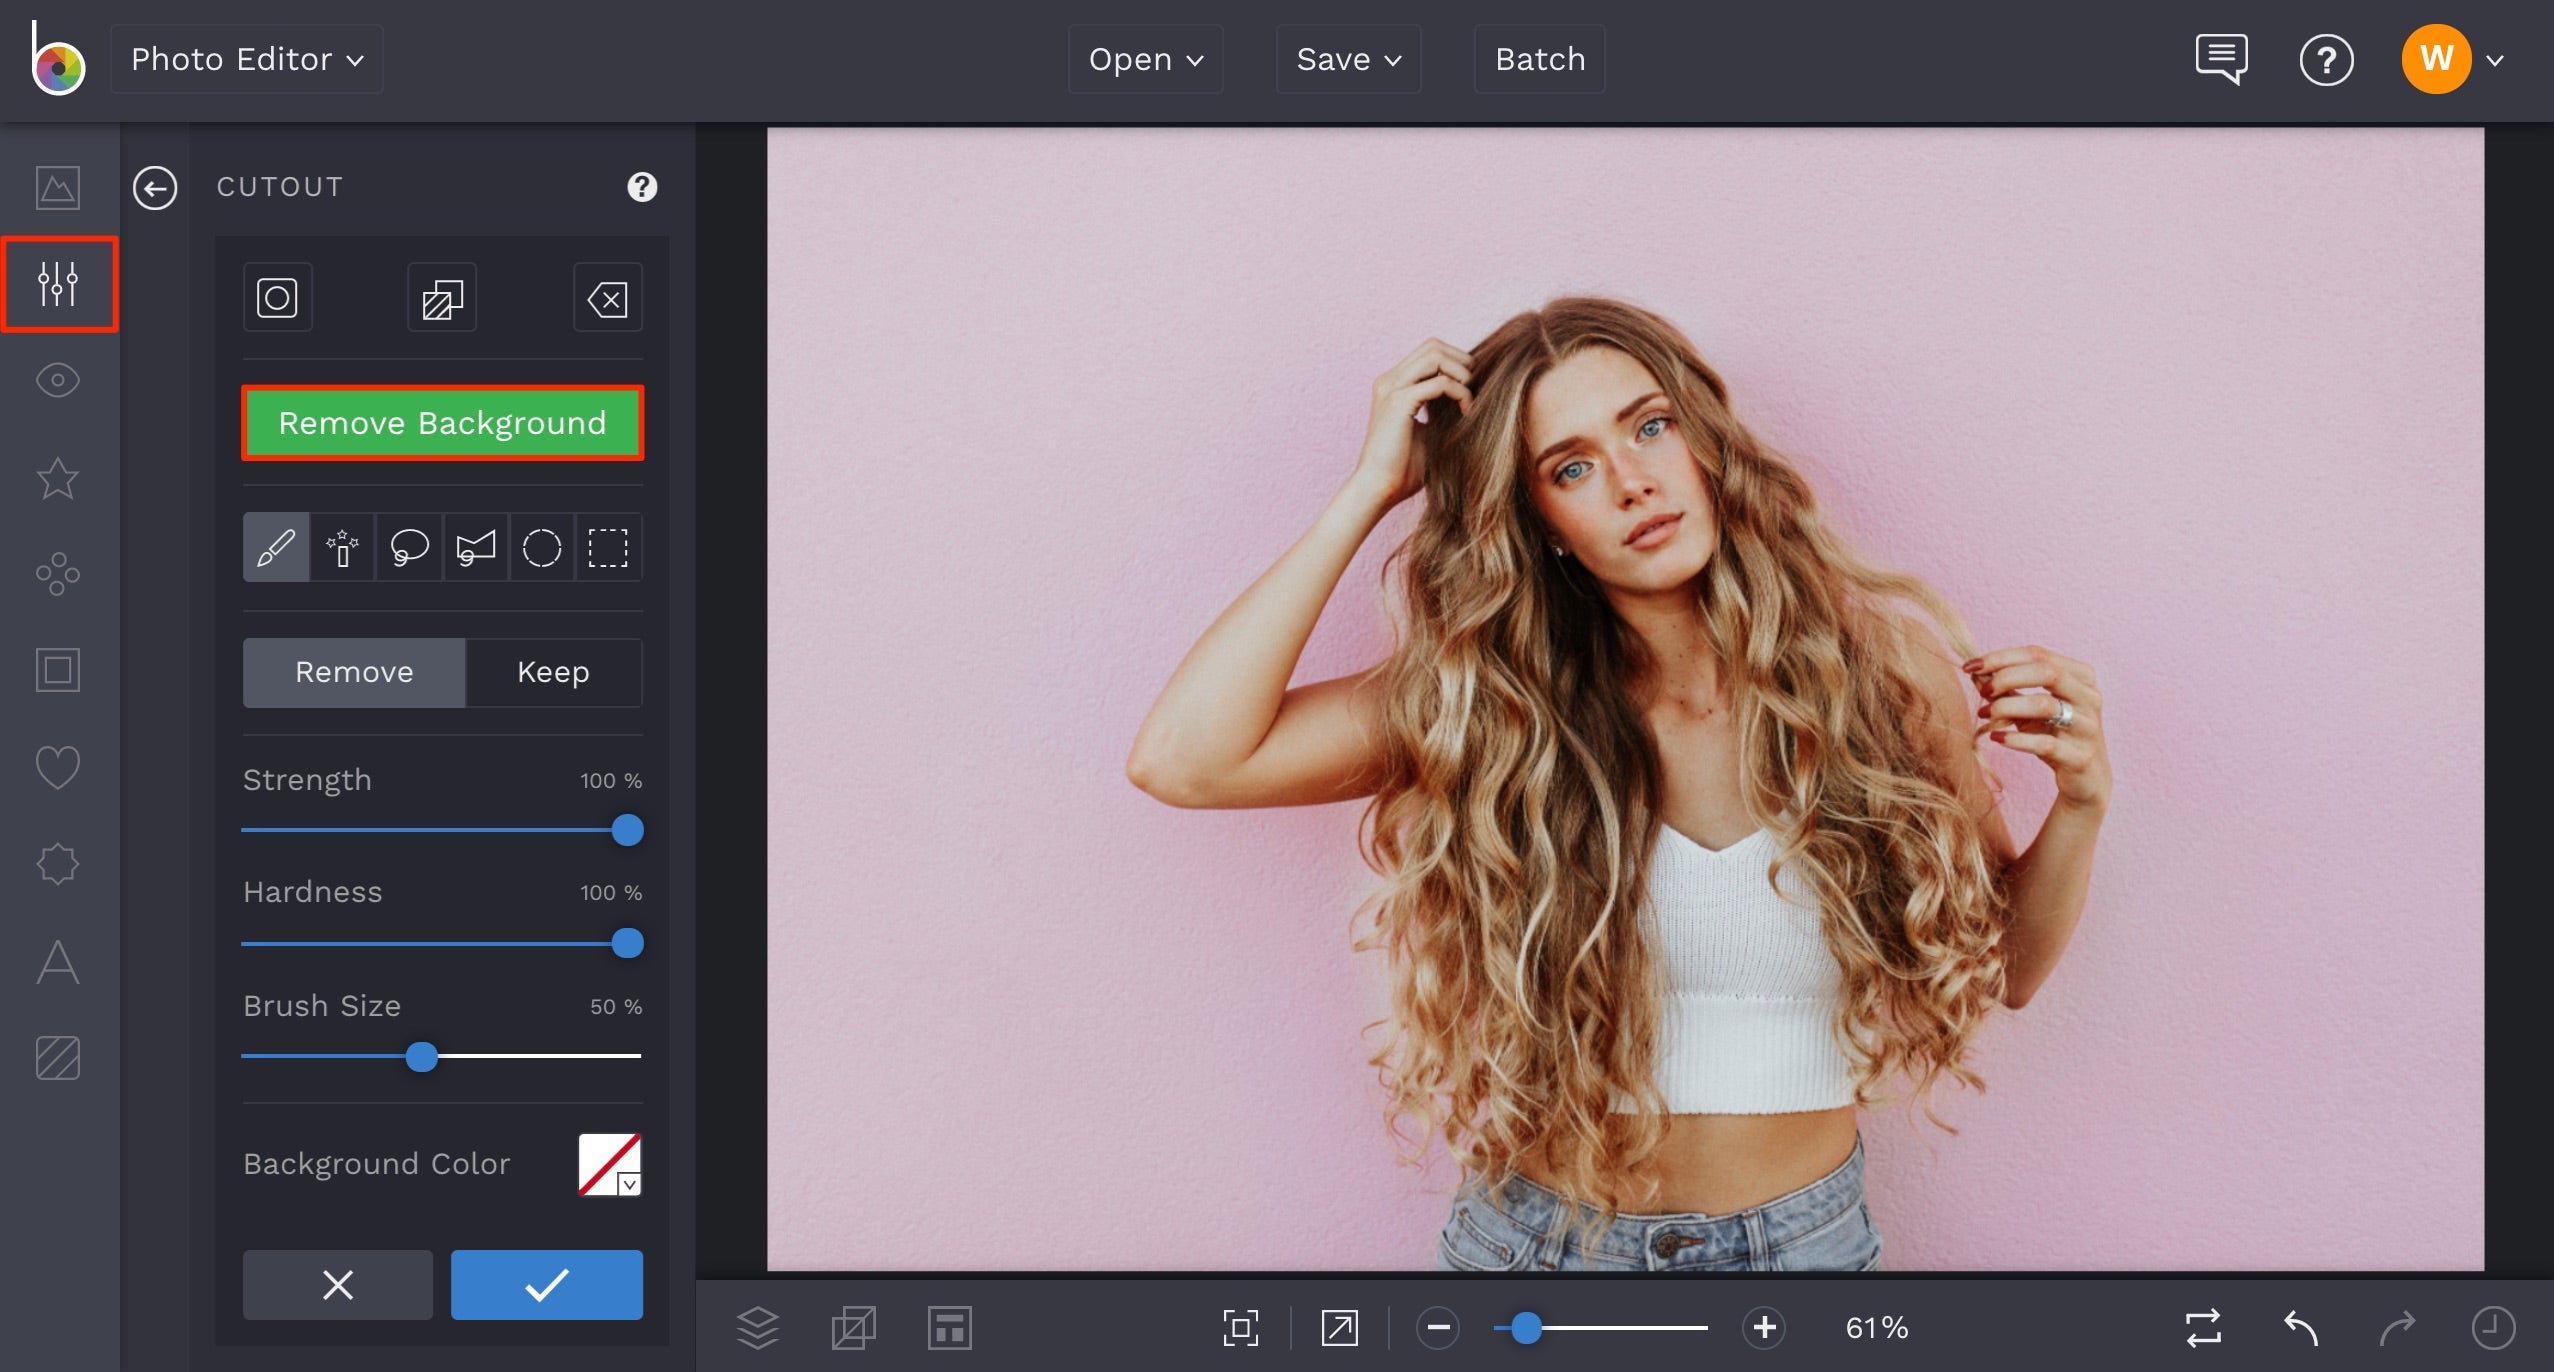Open the Background Color swatch picker
Image resolution: width=2554 pixels, height=1372 pixels.
pos(608,1163)
